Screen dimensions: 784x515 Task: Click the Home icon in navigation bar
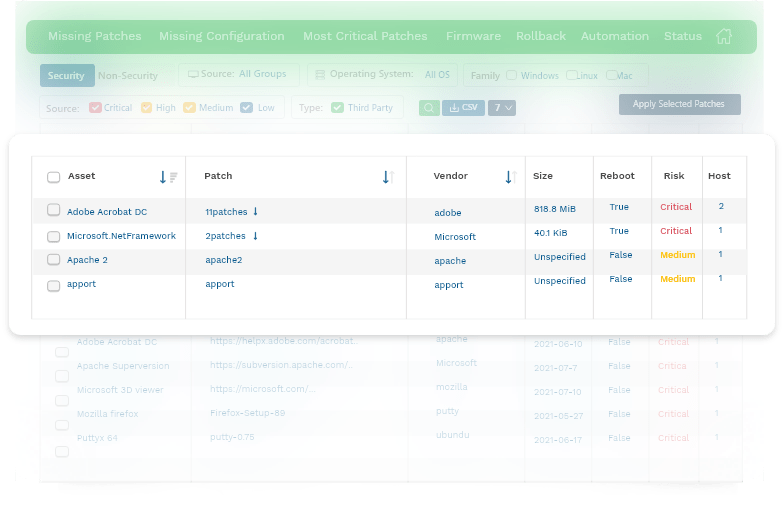pyautogui.click(x=724, y=36)
